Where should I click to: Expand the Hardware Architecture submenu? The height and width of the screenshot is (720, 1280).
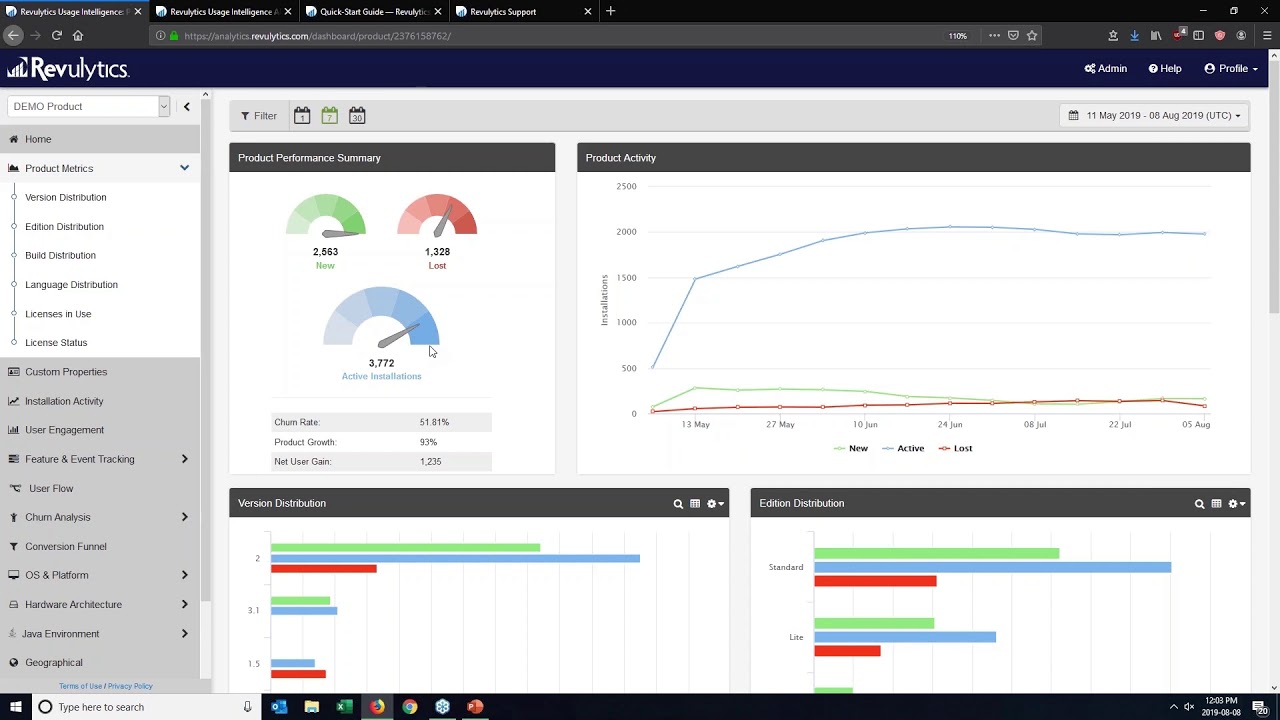point(184,604)
